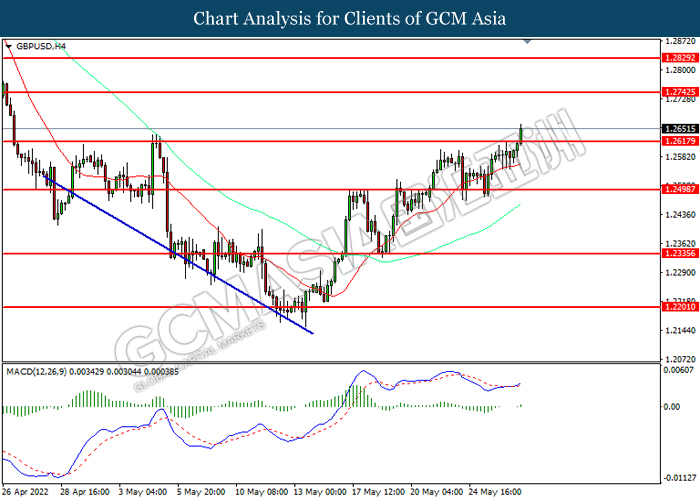Select the 1.22010 support price label
The width and height of the screenshot is (700, 500).
coord(680,307)
